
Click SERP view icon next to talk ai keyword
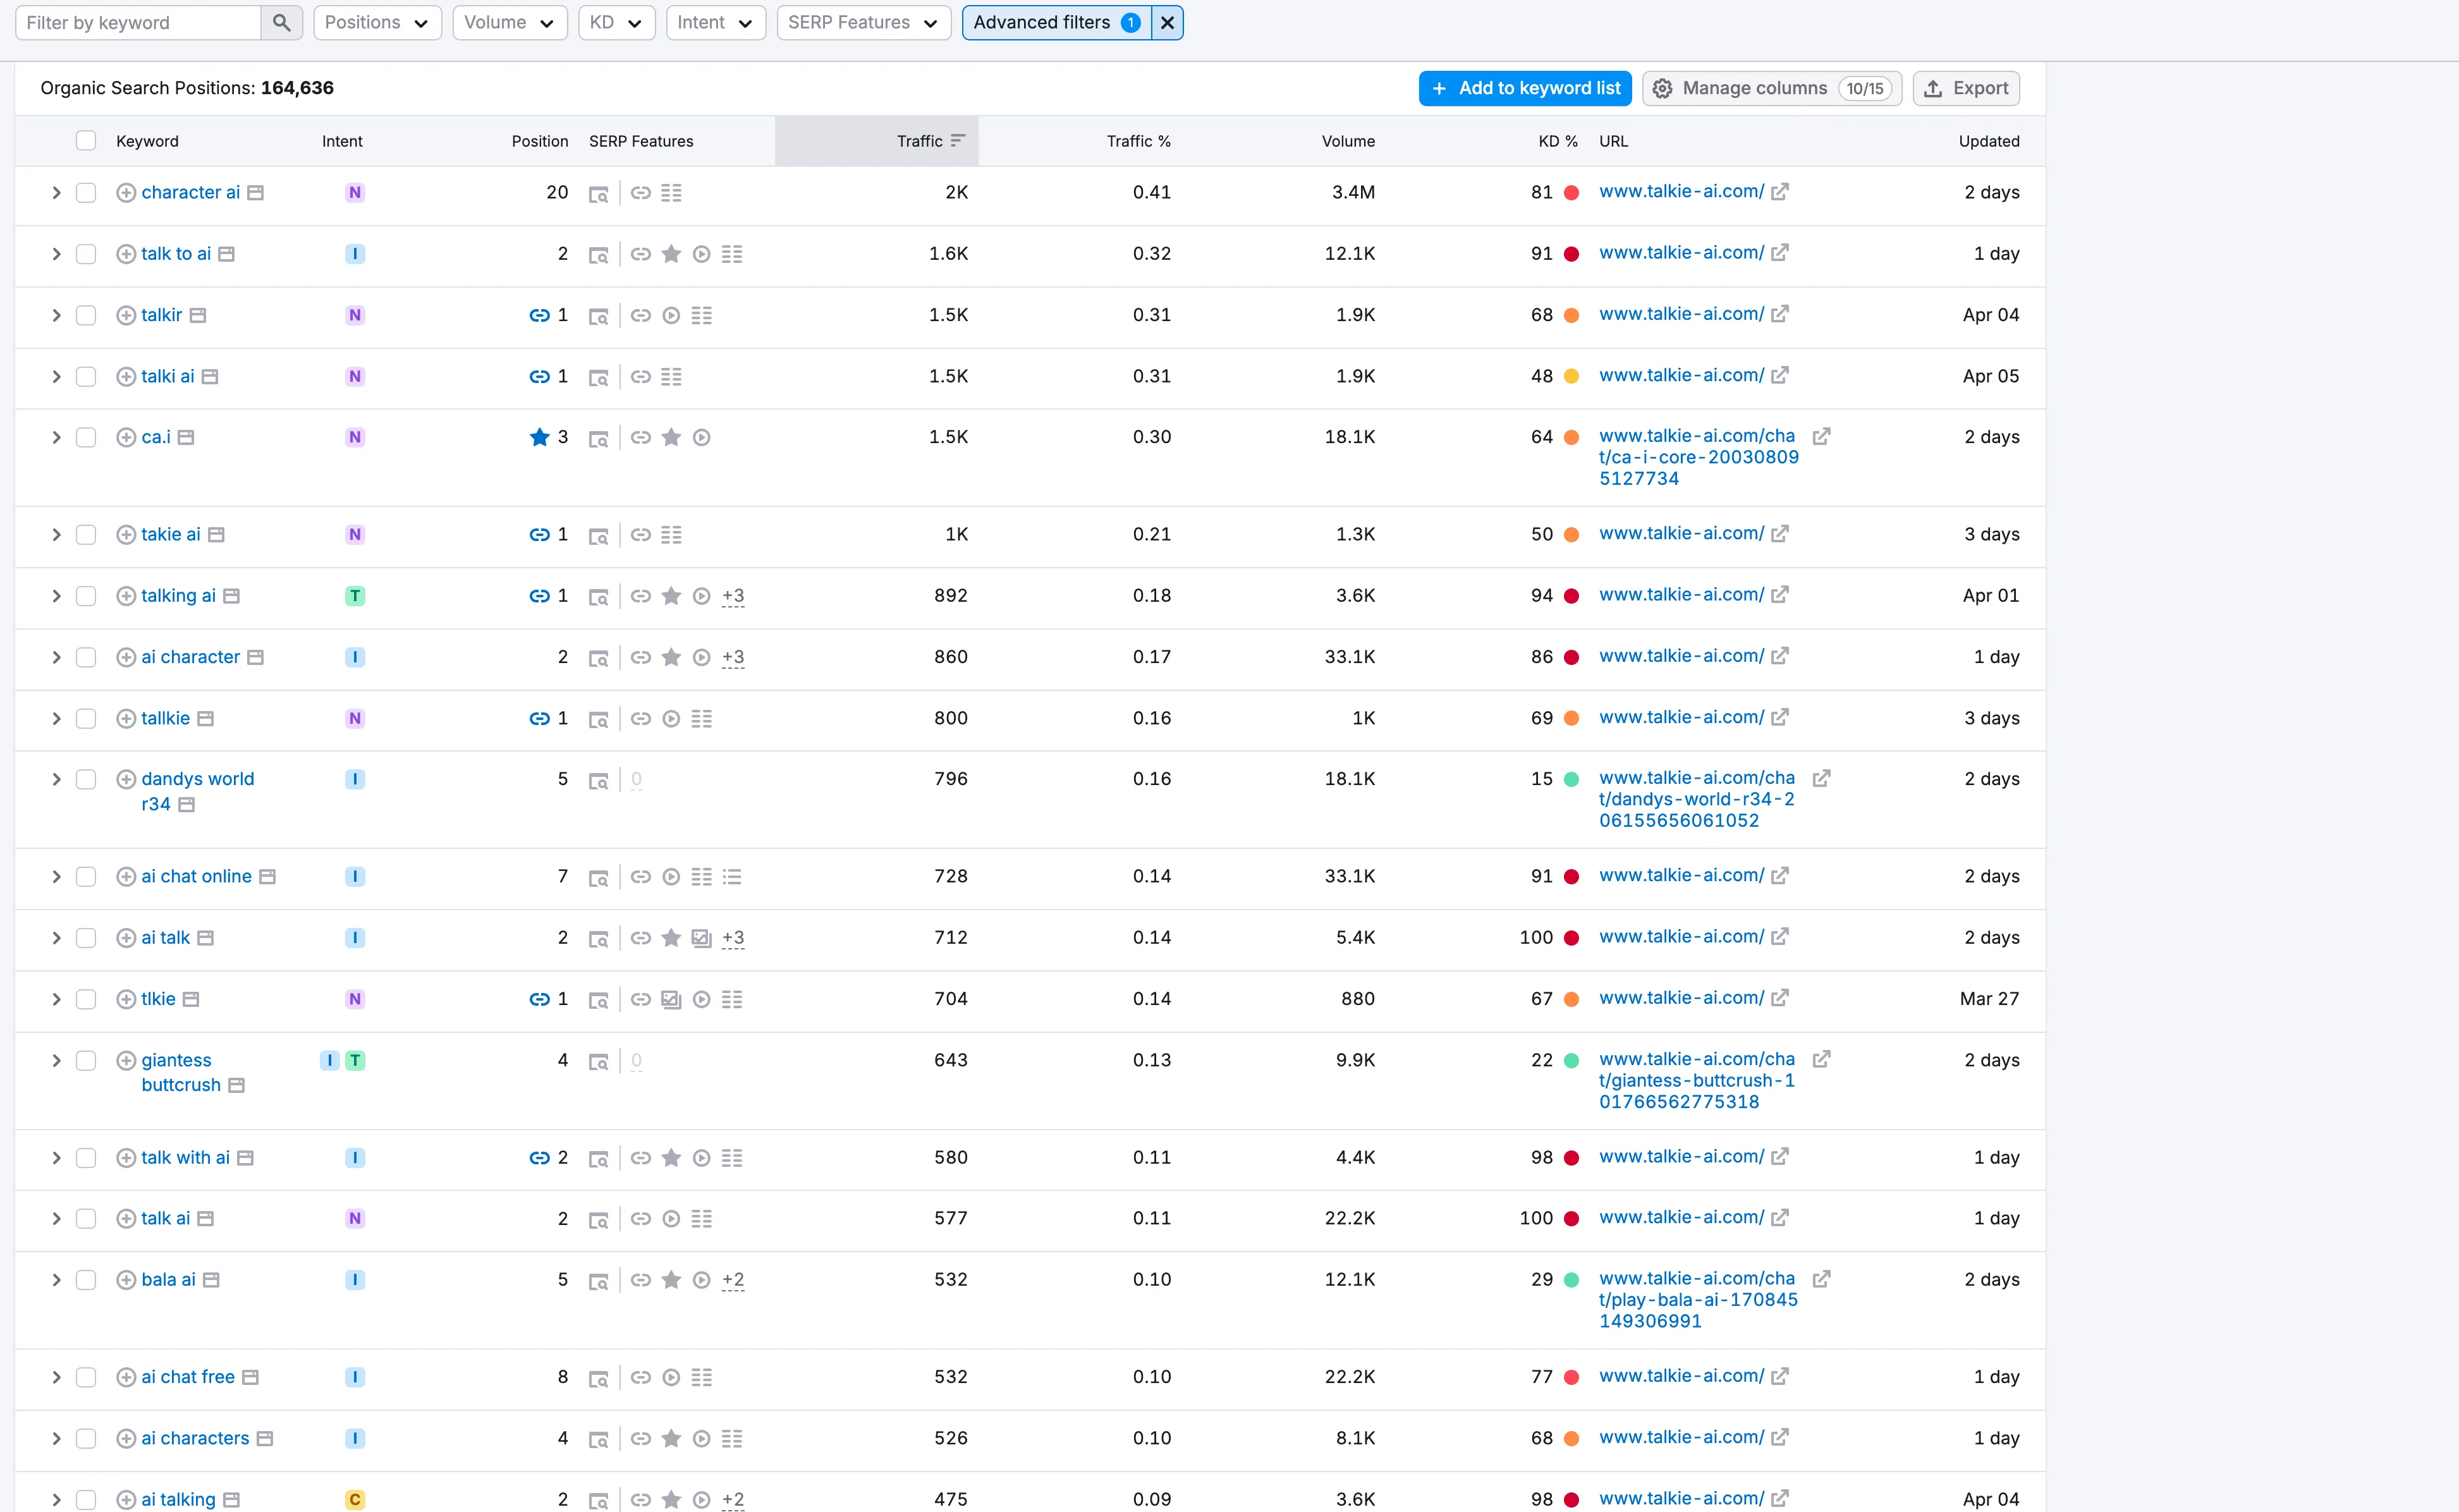point(205,1219)
